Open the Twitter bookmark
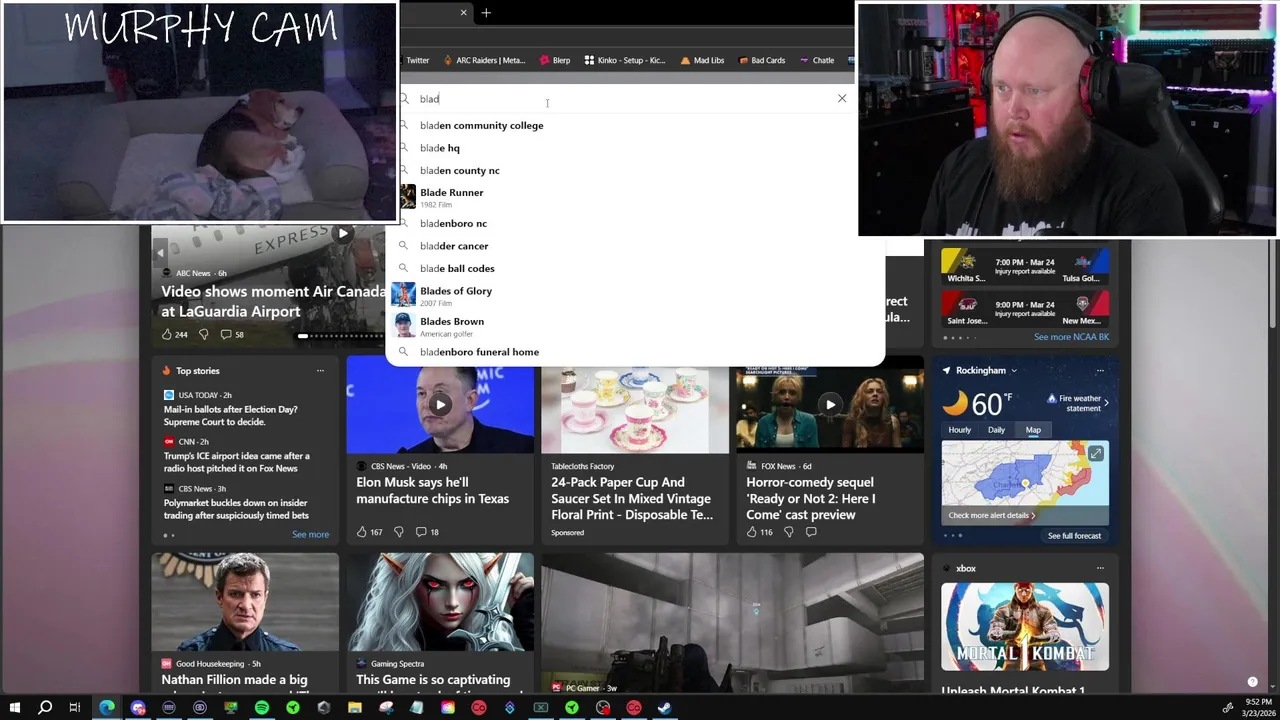This screenshot has width=1280, height=720. [415, 60]
